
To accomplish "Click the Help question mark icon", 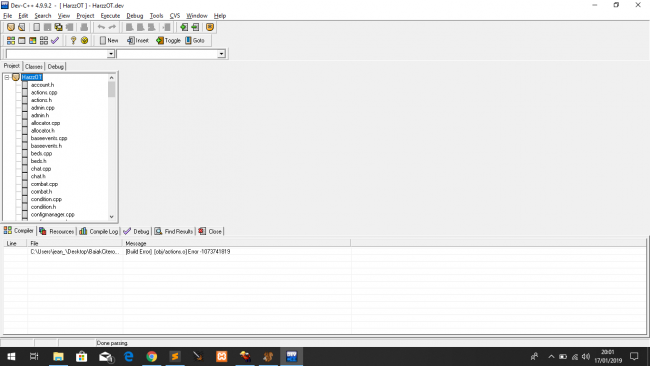I will click(73, 41).
